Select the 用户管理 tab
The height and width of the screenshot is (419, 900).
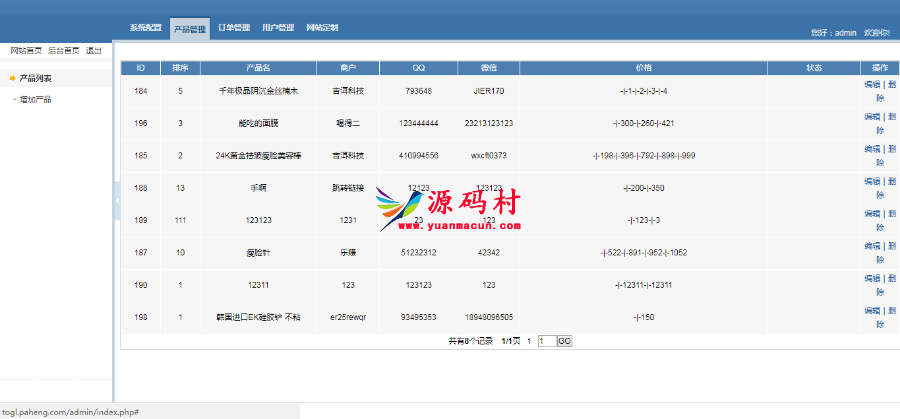[278, 28]
